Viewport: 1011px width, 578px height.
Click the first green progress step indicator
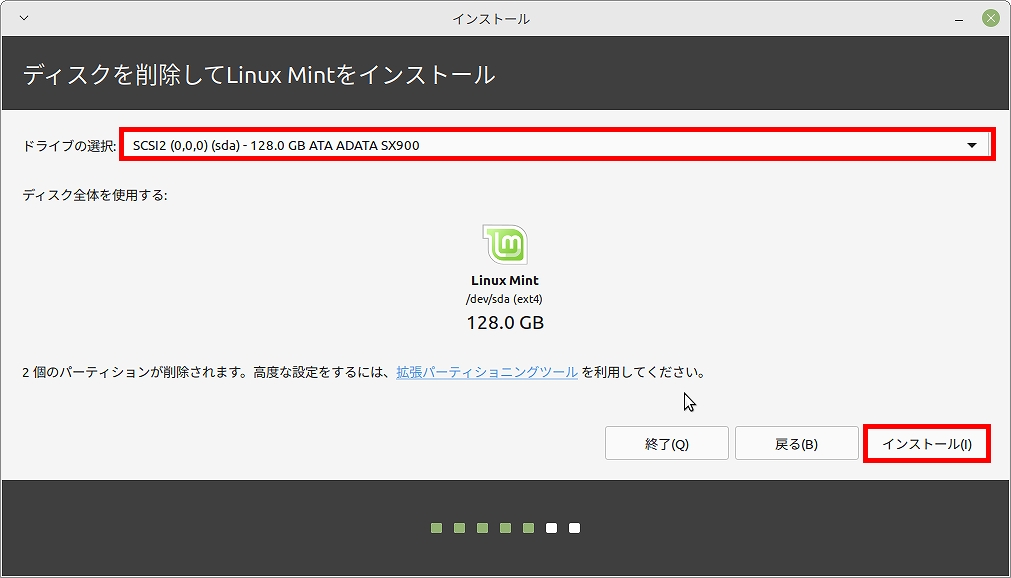click(437, 528)
